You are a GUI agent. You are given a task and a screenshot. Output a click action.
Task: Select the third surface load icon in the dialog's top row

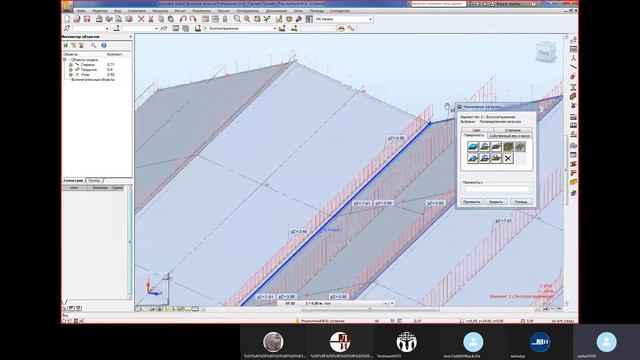[x=496, y=147]
